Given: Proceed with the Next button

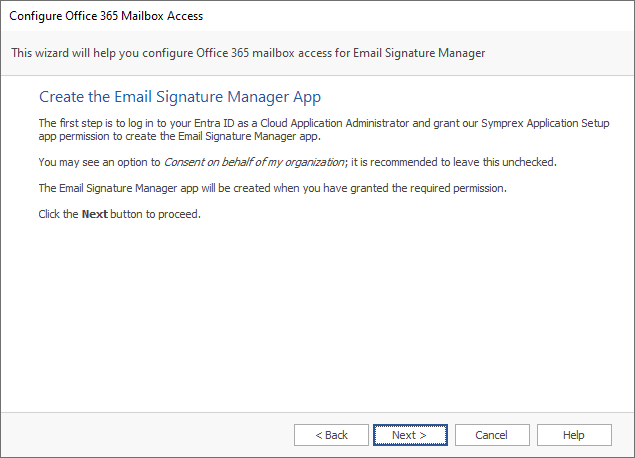Looking at the screenshot, I should coord(410,435).
